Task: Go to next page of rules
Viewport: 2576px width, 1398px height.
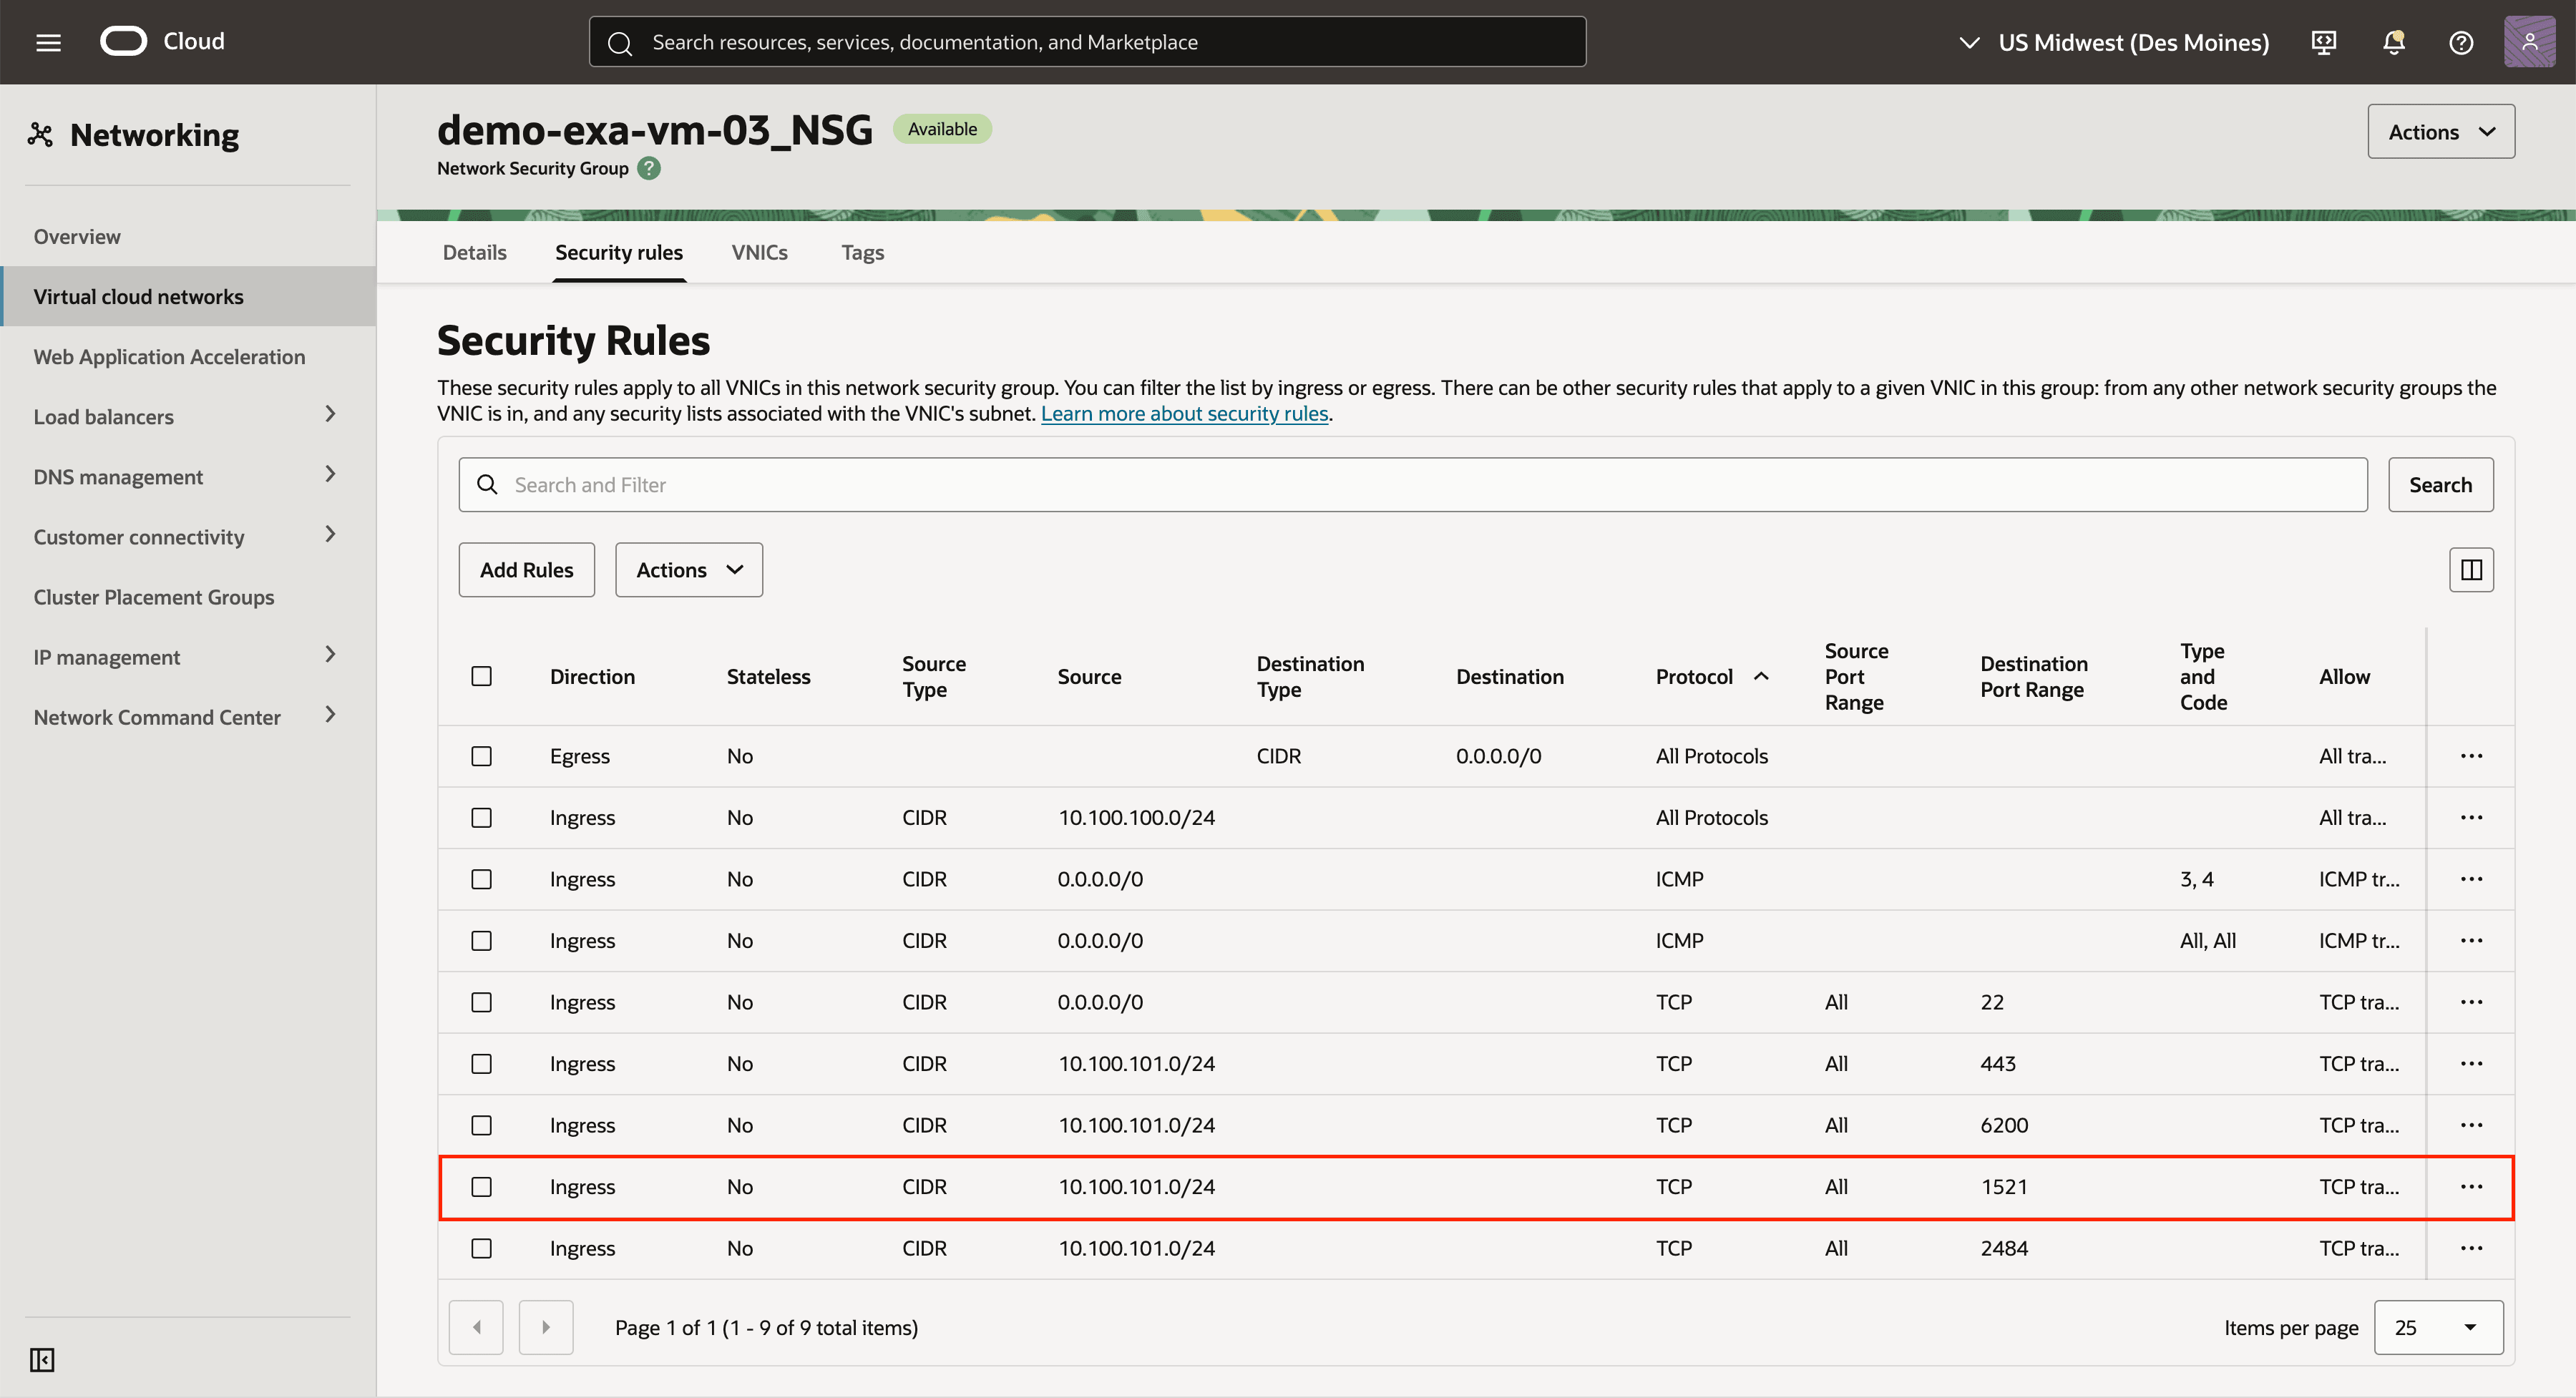Action: tap(546, 1327)
